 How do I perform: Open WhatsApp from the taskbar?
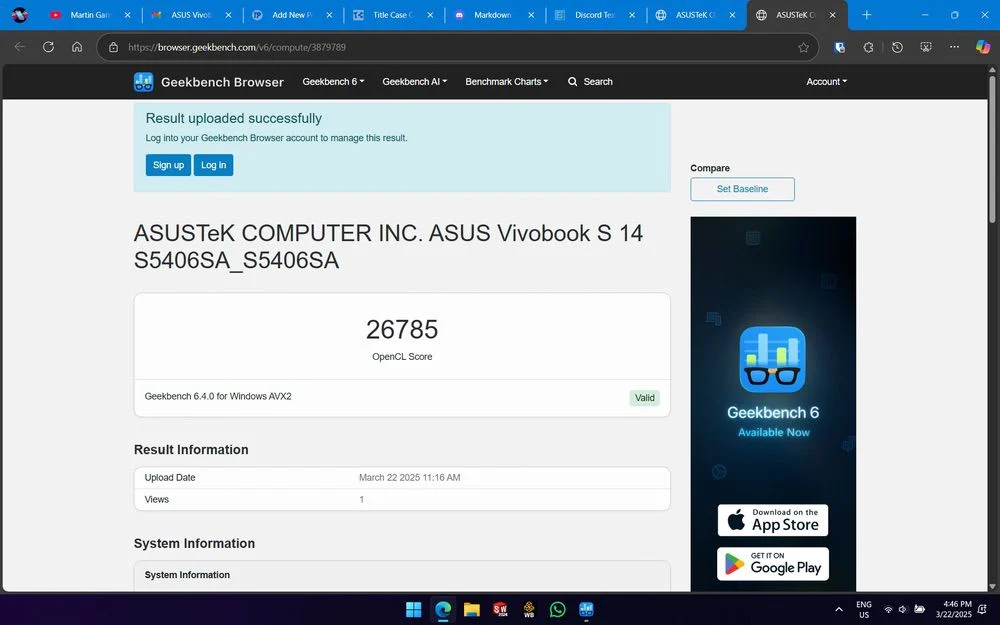557,610
